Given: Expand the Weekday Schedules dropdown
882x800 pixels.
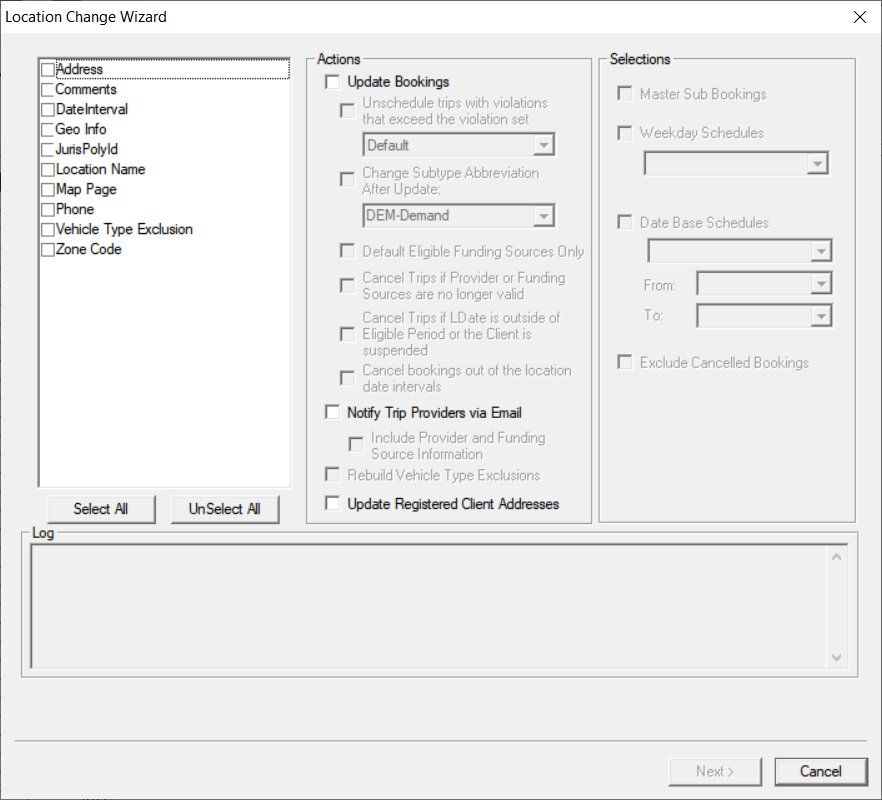Looking at the screenshot, I should pos(817,162).
